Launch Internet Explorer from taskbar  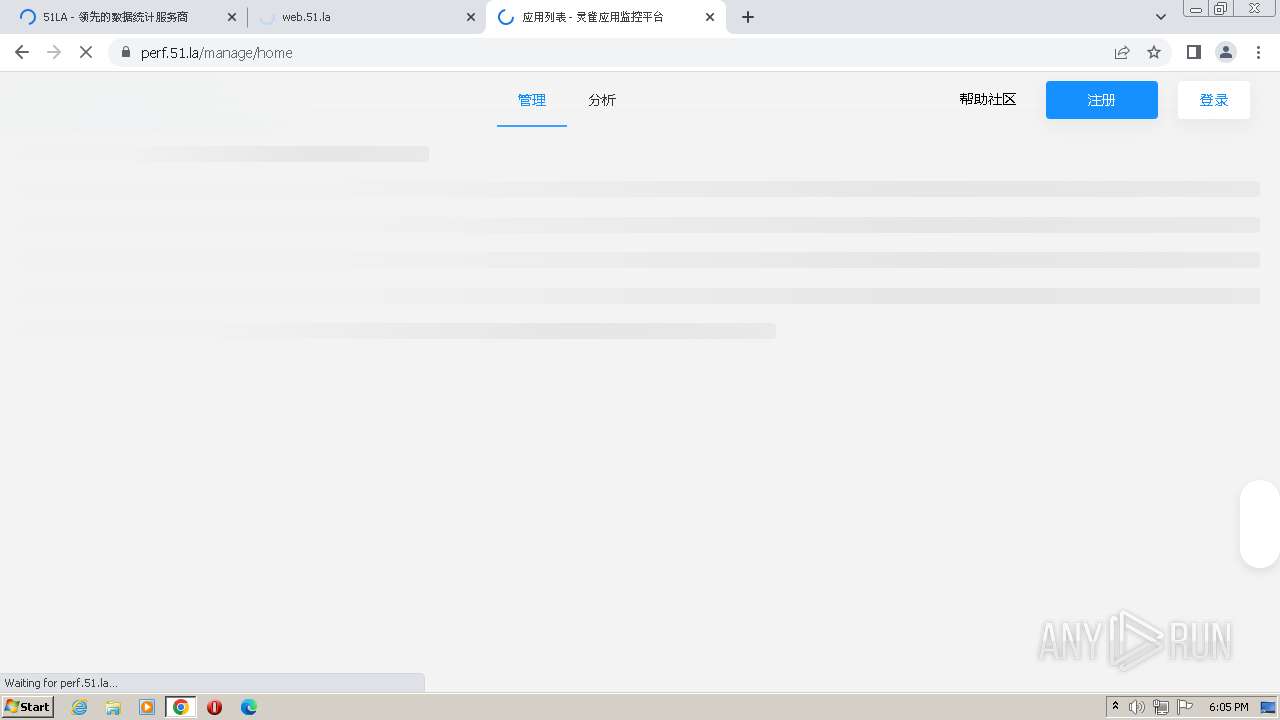click(x=80, y=707)
